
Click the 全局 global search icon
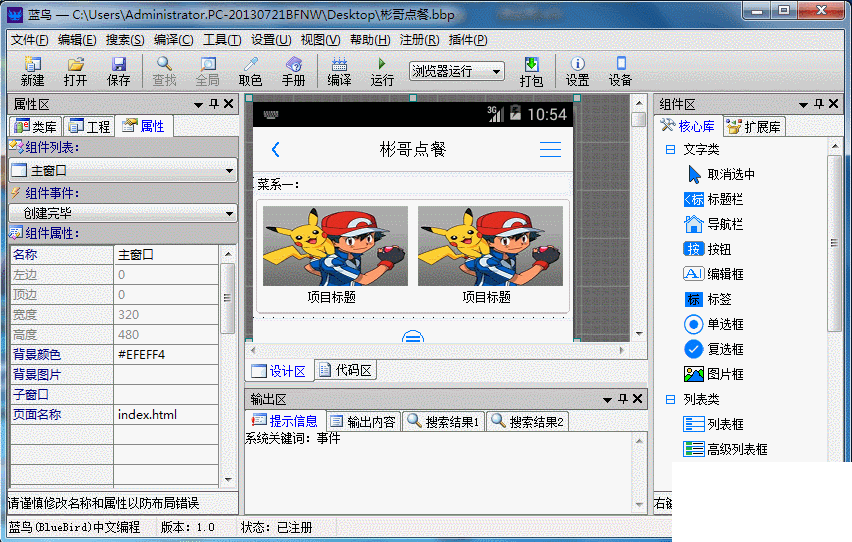[x=208, y=71]
